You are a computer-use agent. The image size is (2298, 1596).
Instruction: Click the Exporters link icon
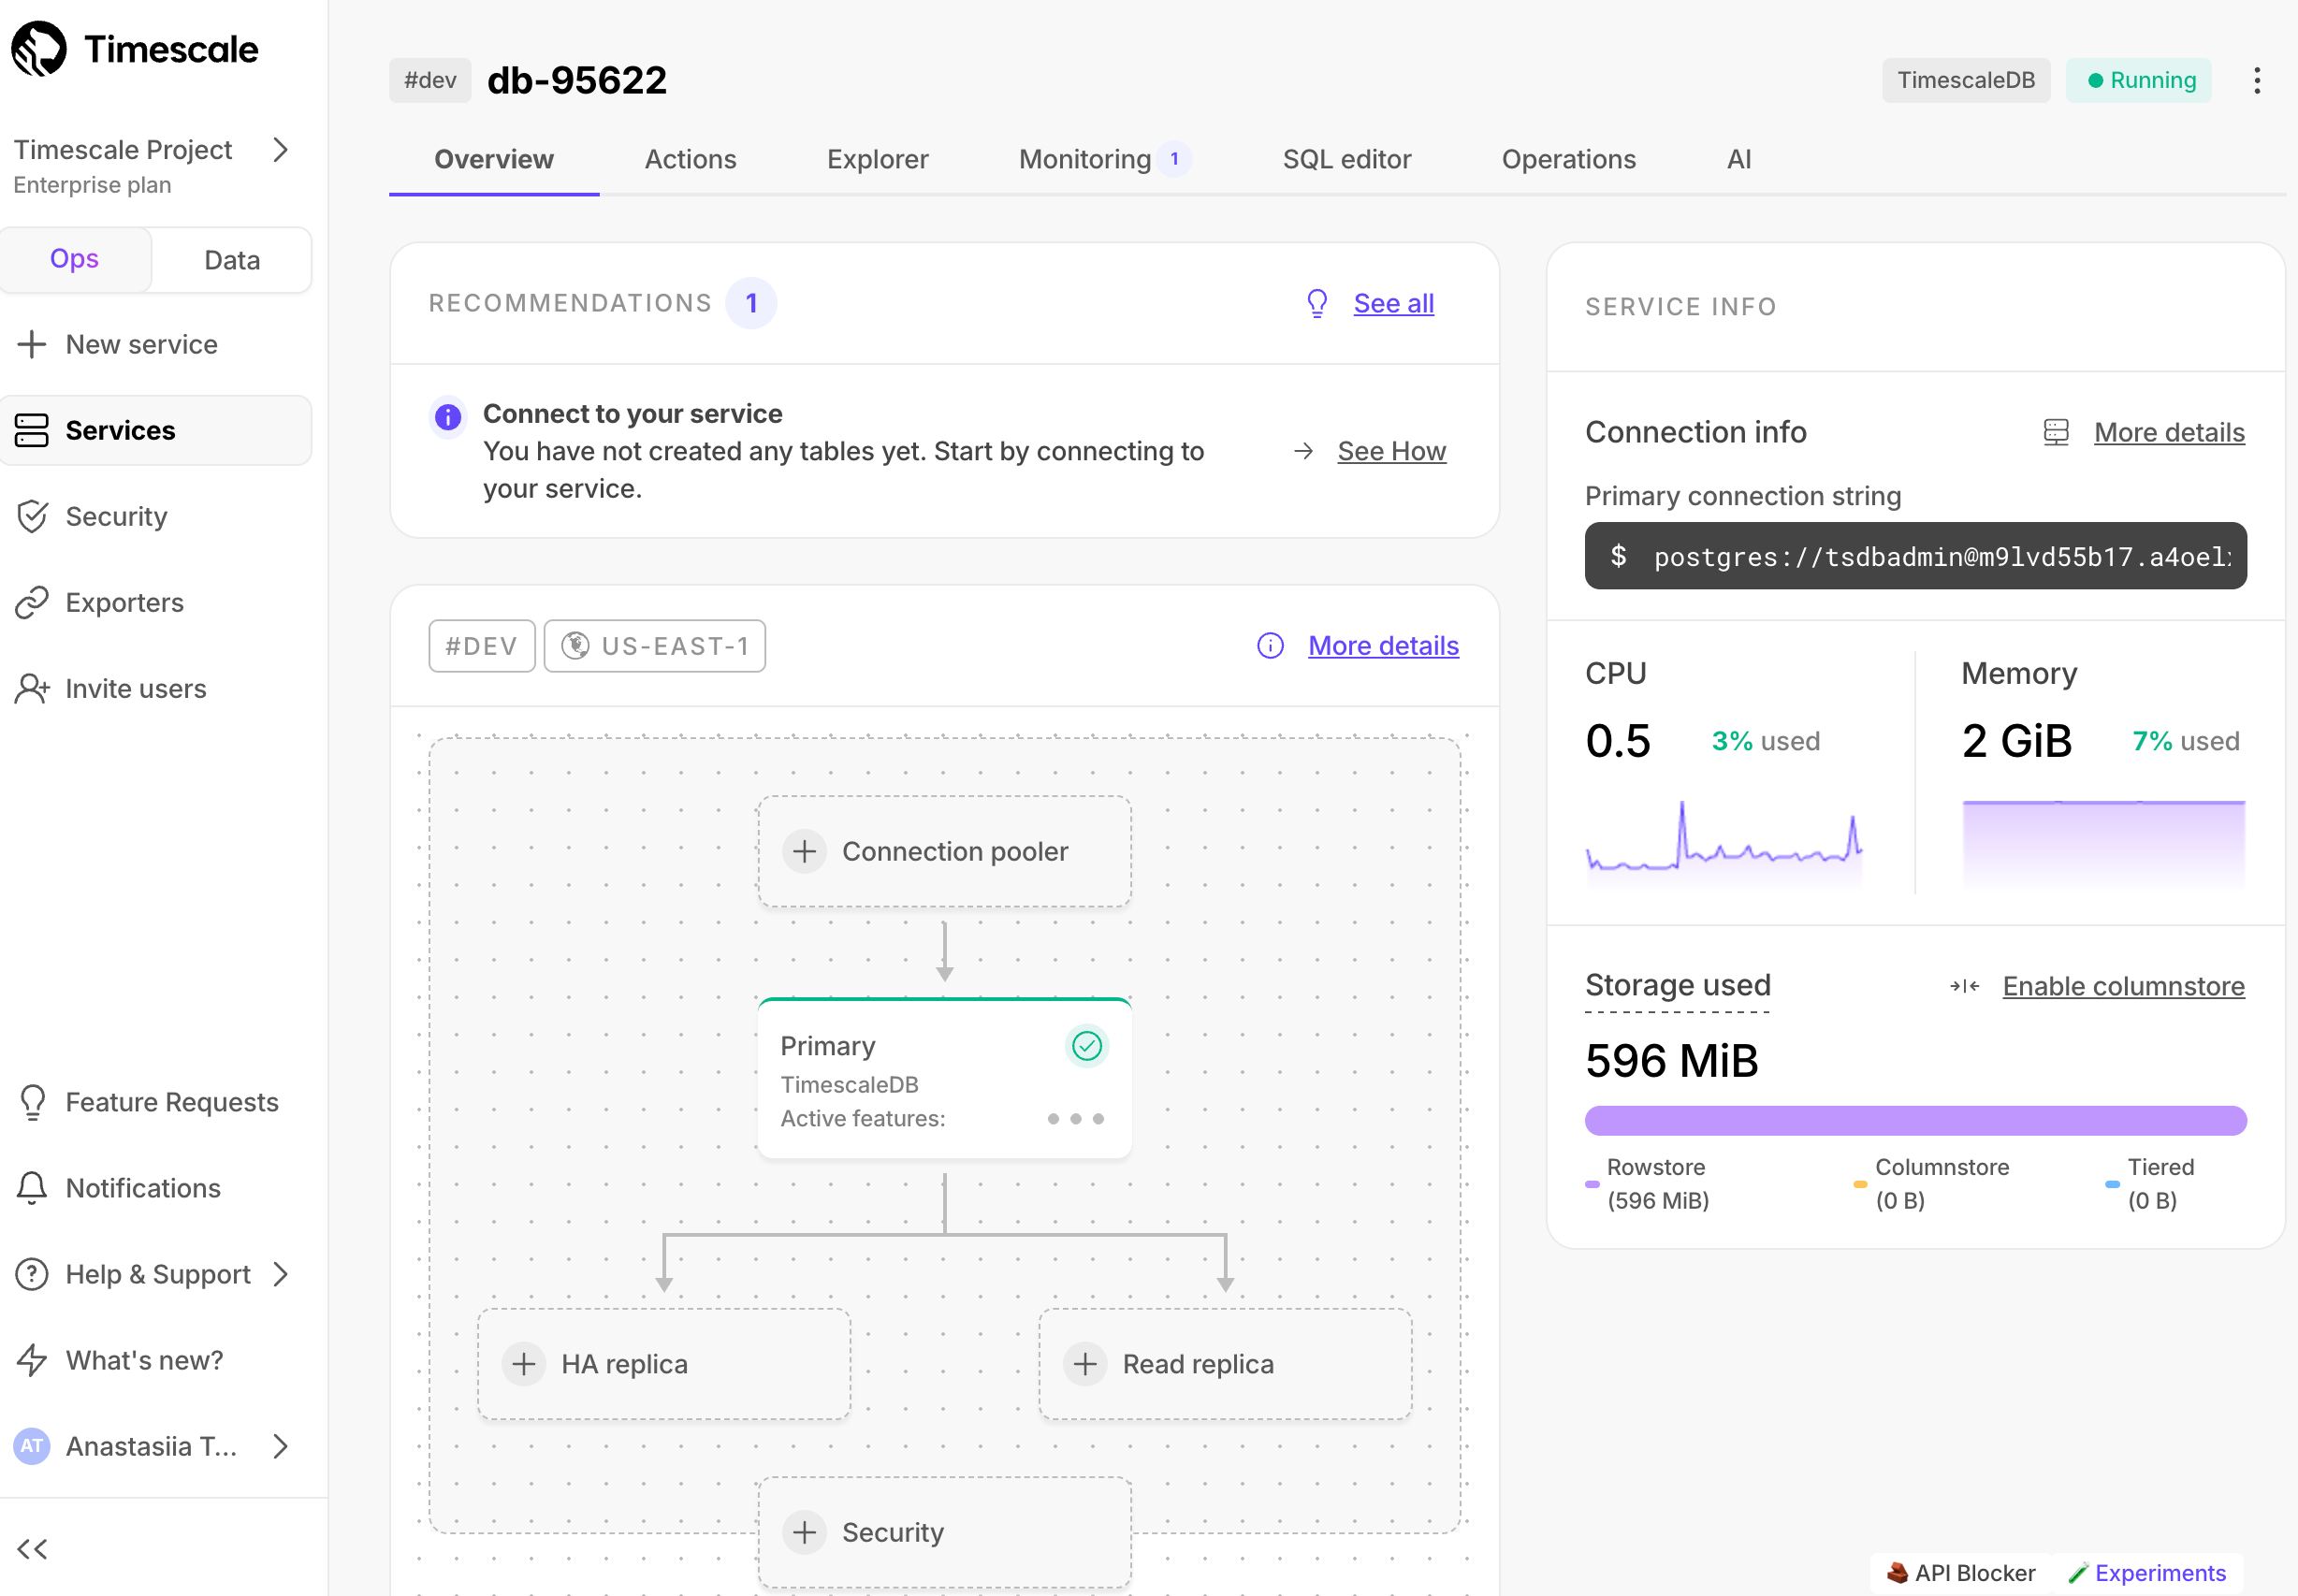(32, 602)
